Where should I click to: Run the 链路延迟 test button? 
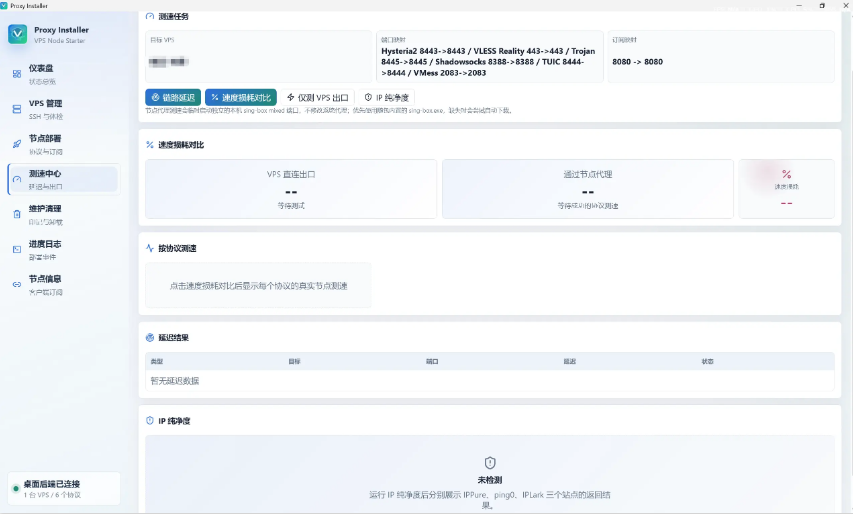(173, 97)
